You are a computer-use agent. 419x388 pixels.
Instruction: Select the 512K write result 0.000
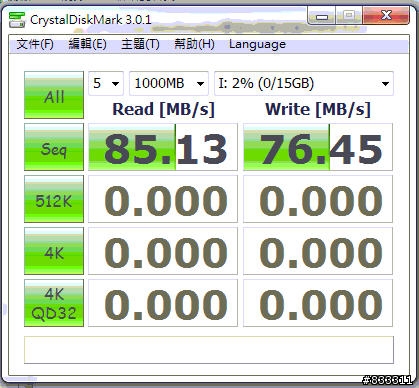click(x=318, y=199)
